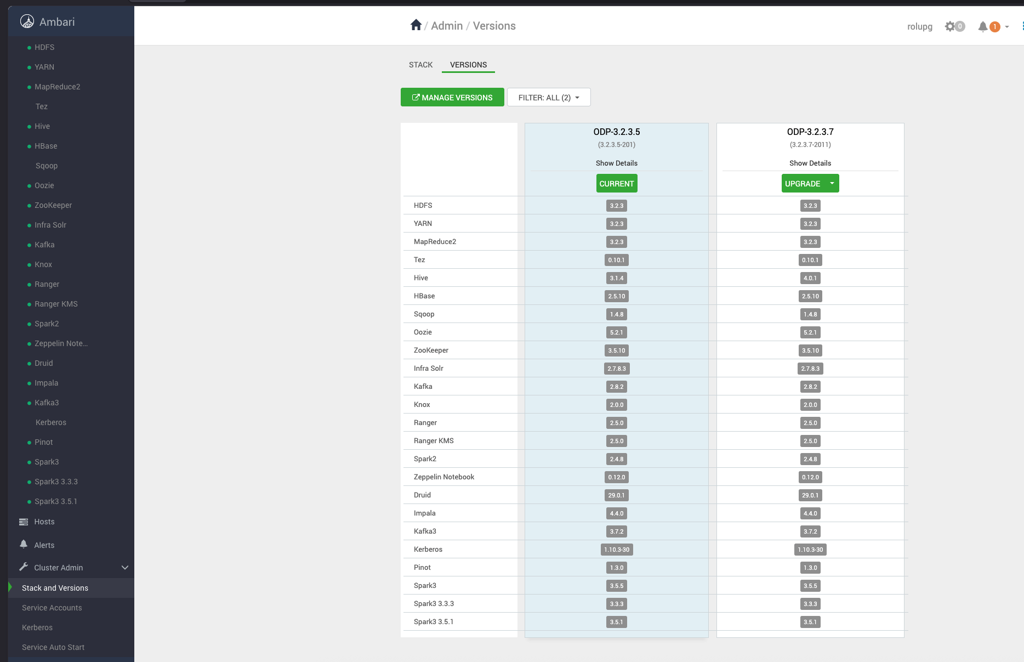Click the Alerts bell in sidebar
1024x662 pixels.
click(24, 544)
